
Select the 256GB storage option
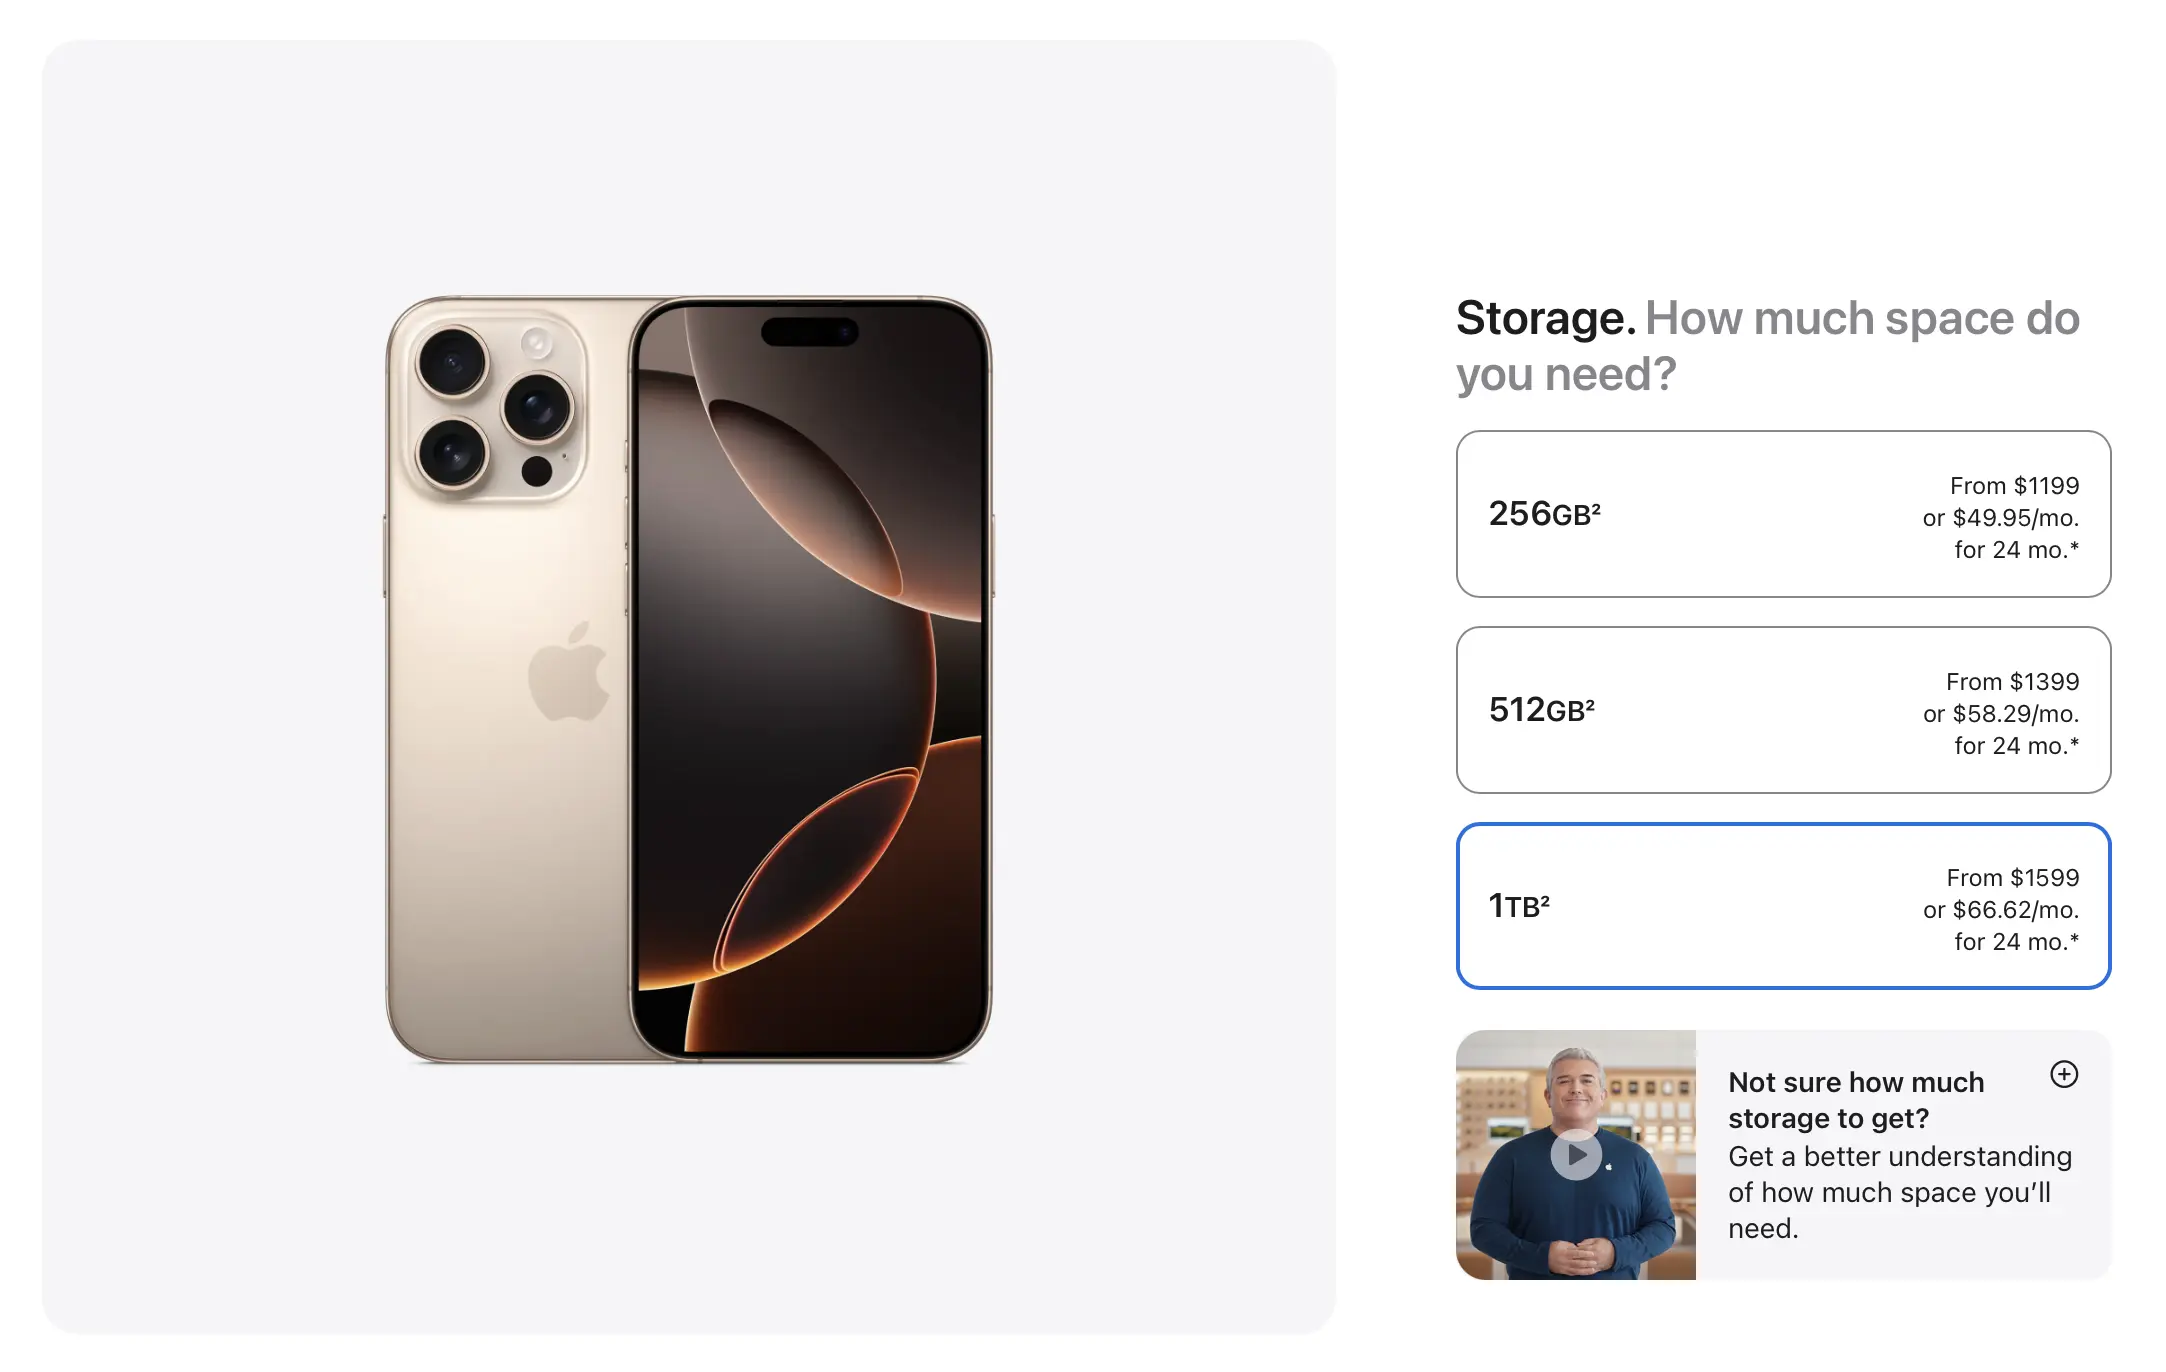1783,514
